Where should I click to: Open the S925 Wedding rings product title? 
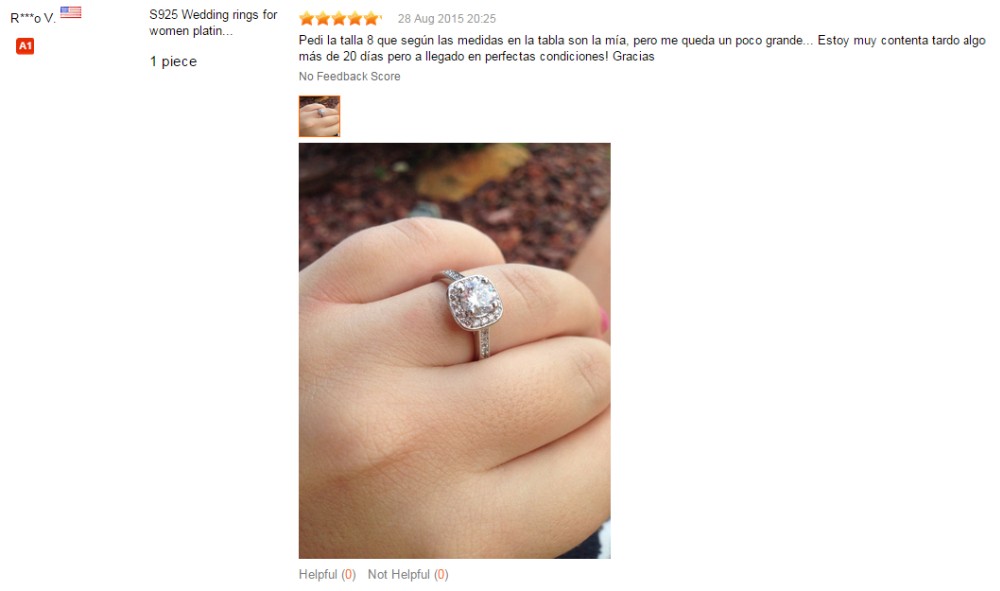213,22
